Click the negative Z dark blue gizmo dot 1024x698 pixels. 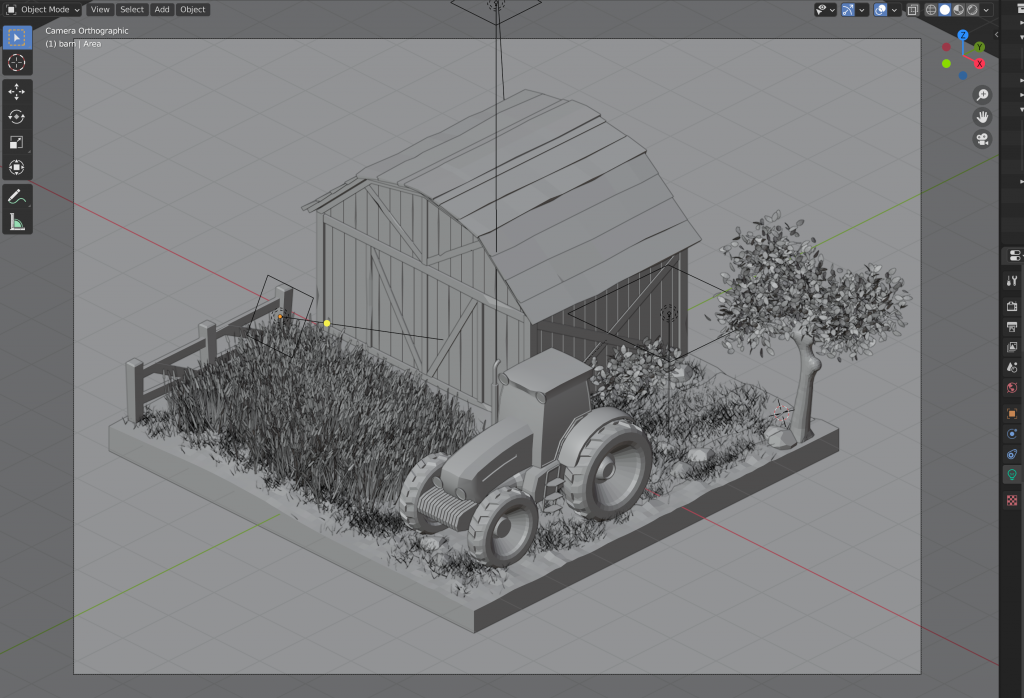[963, 76]
